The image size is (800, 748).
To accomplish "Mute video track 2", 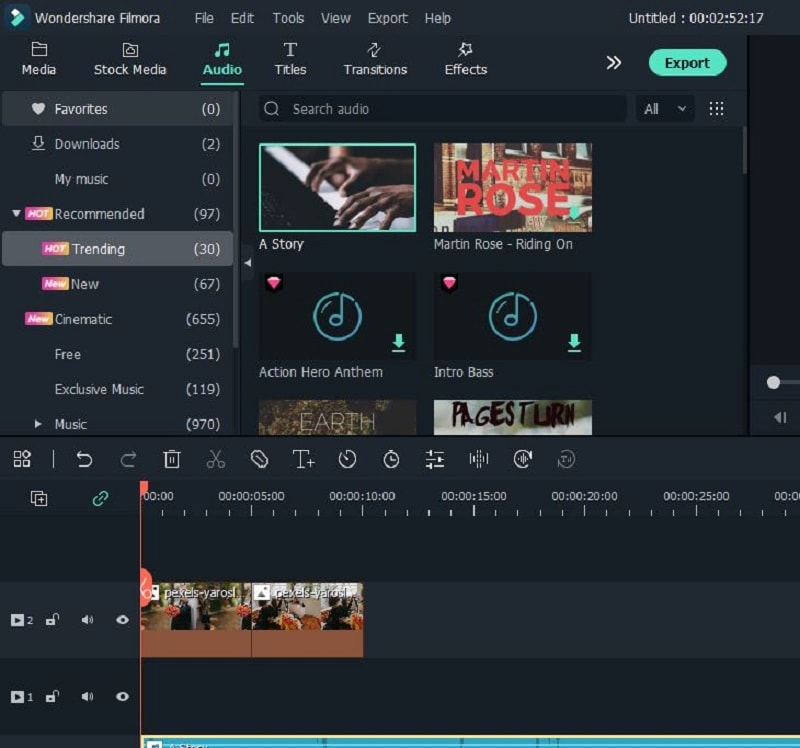I will [x=87, y=619].
